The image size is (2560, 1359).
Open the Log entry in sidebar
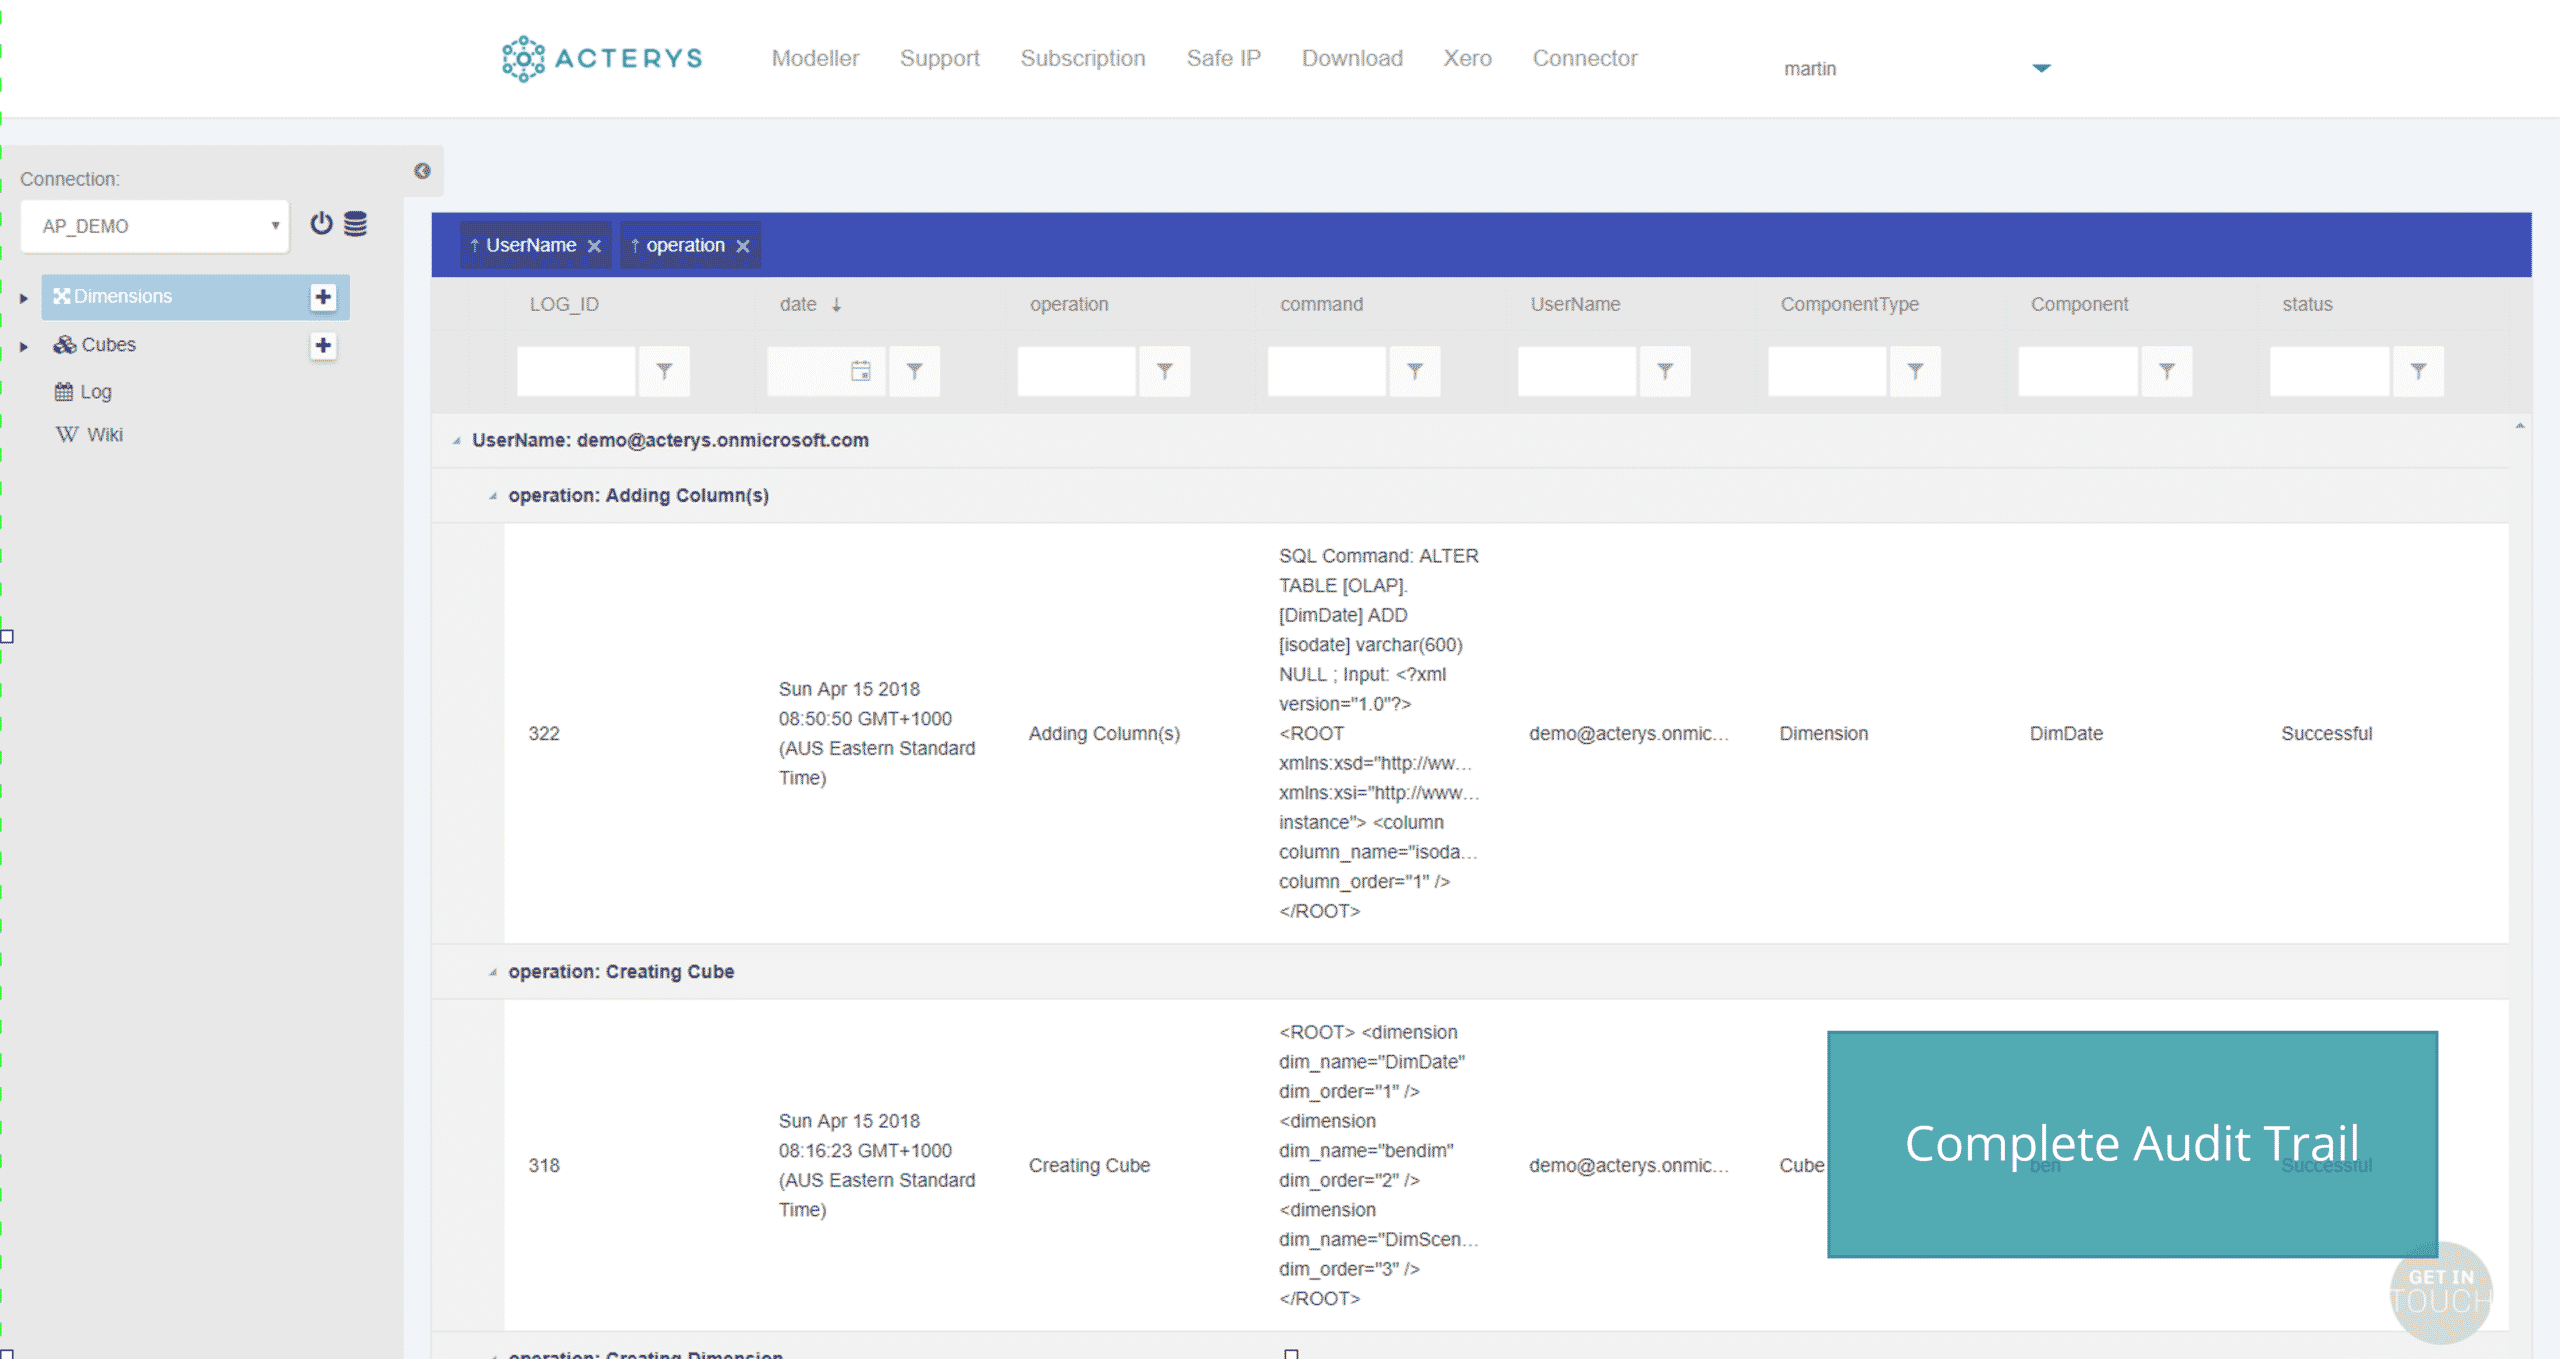point(94,392)
